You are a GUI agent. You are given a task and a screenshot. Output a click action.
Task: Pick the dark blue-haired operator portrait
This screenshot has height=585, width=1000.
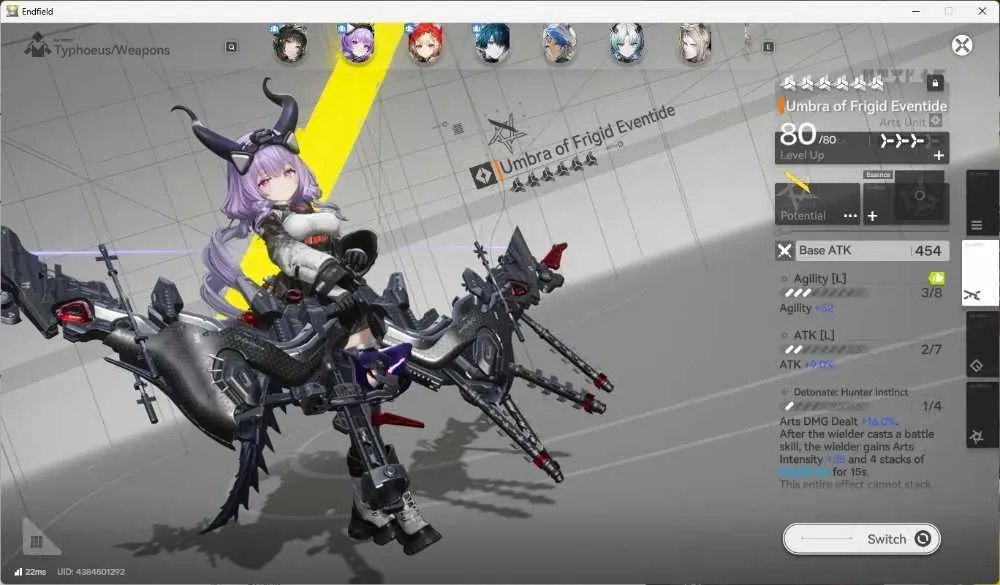492,43
